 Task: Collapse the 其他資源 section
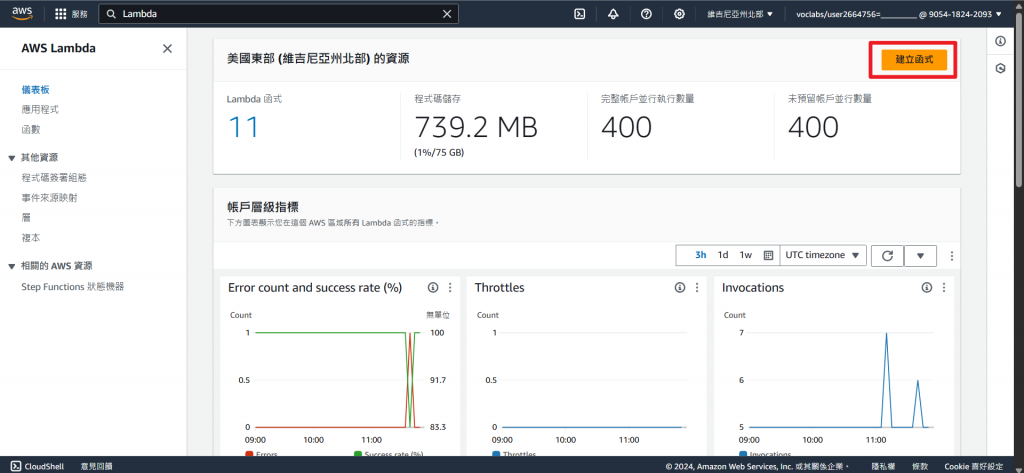(12, 157)
